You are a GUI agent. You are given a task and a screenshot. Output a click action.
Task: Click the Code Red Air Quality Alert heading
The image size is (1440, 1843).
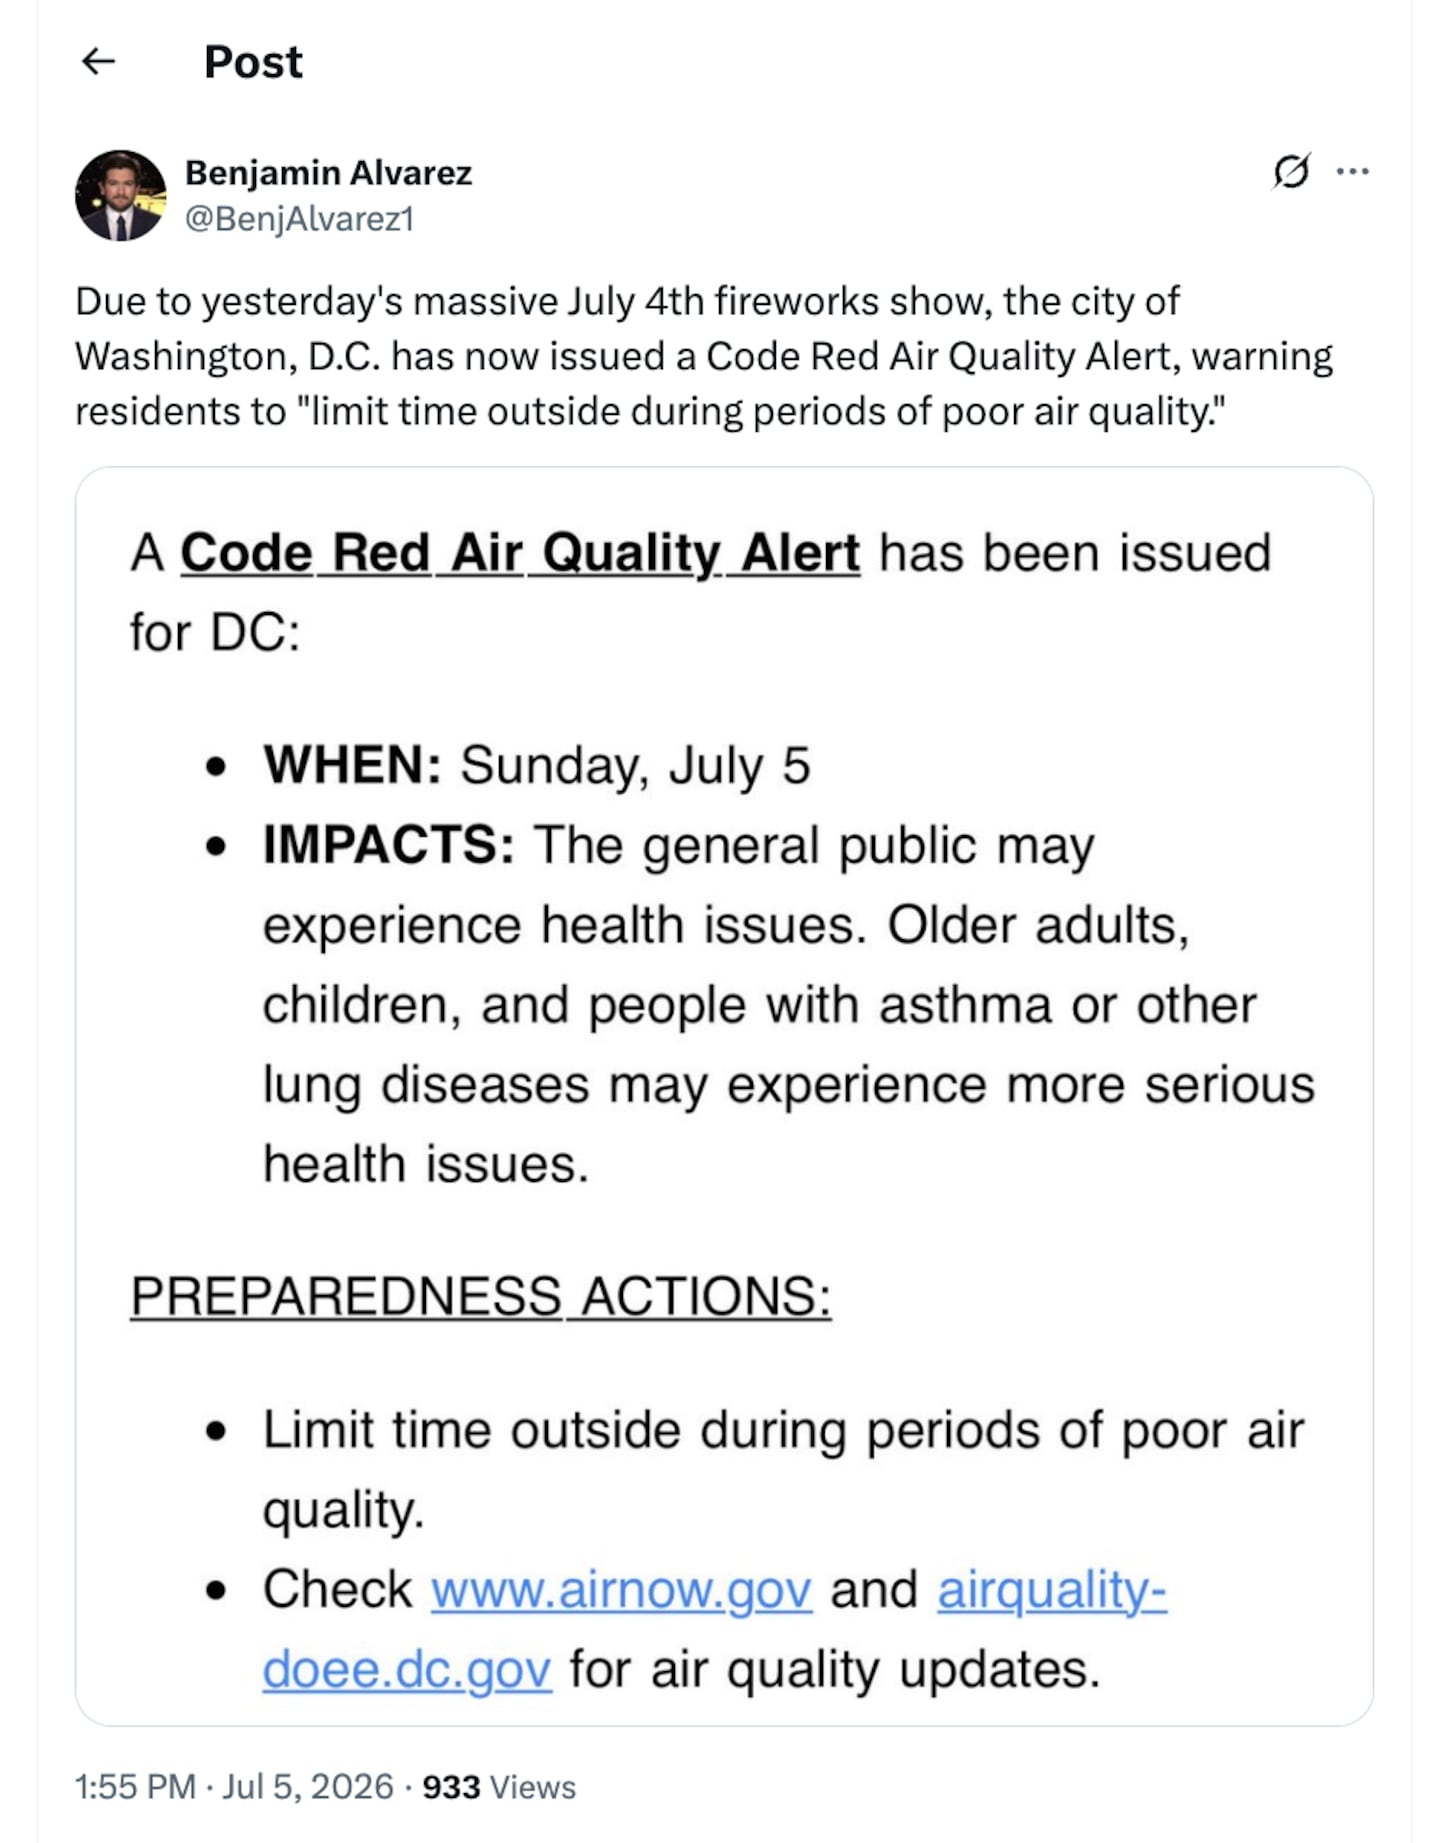click(x=520, y=553)
